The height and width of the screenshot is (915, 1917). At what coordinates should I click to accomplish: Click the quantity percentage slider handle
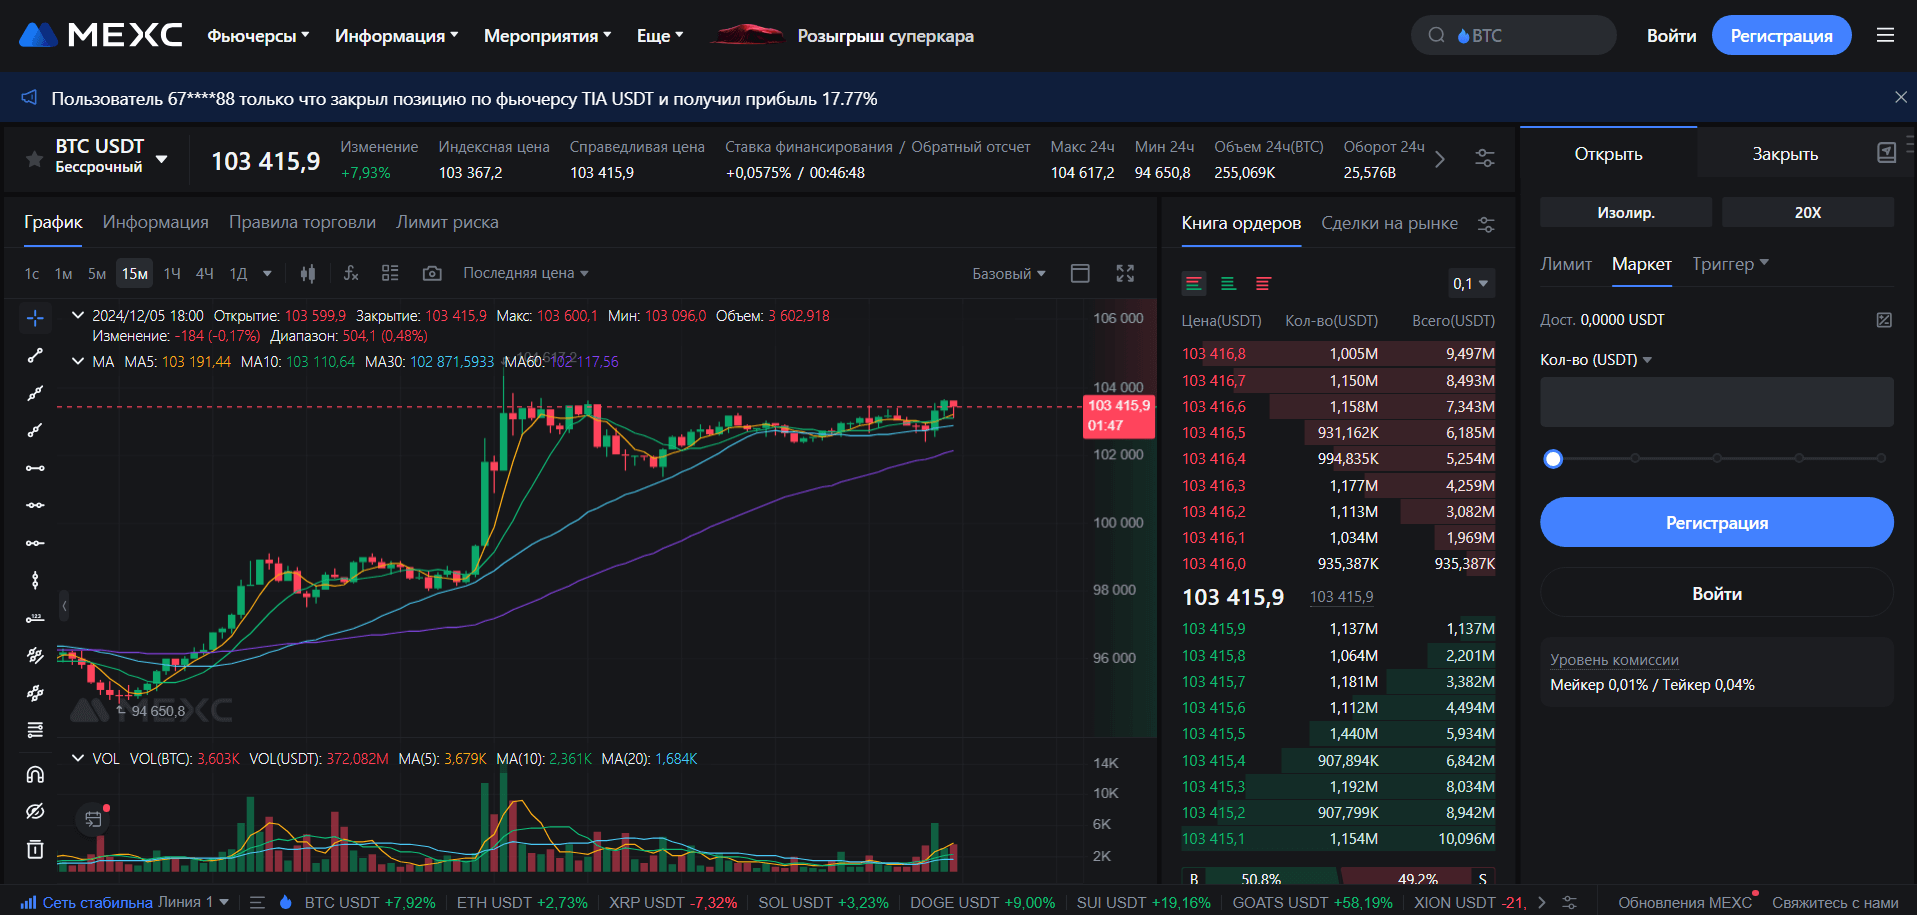pyautogui.click(x=1553, y=459)
